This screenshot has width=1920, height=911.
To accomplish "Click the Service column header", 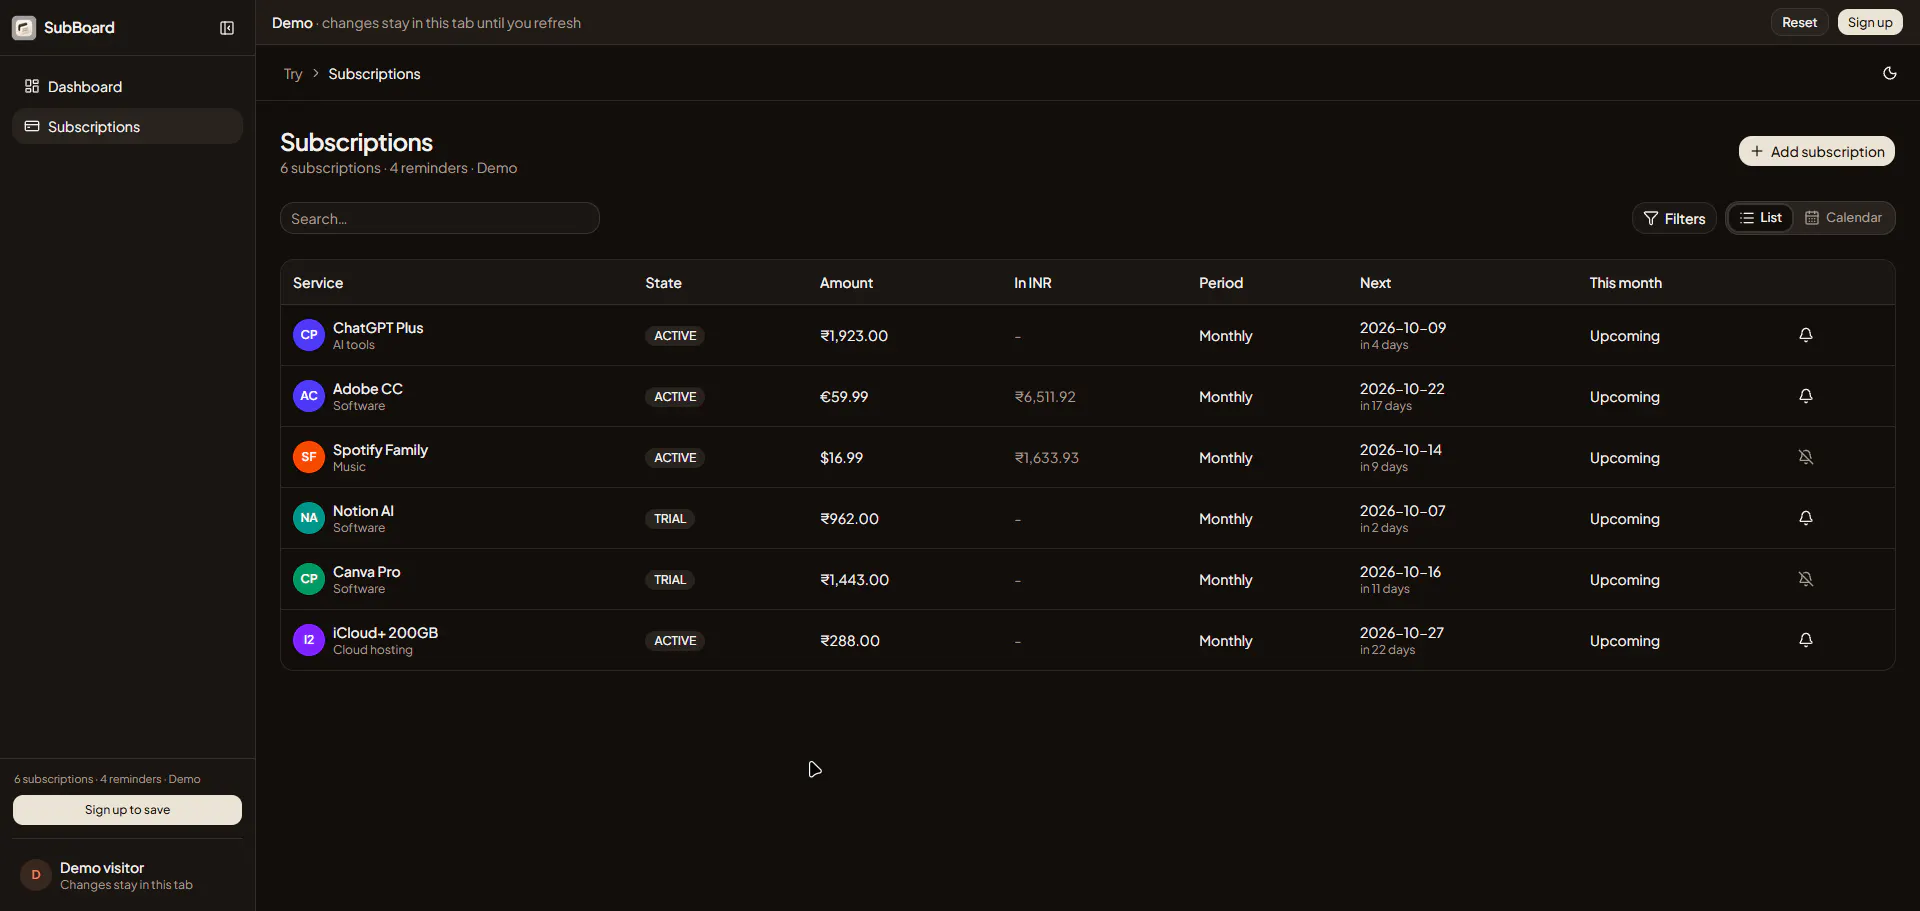I will [318, 283].
